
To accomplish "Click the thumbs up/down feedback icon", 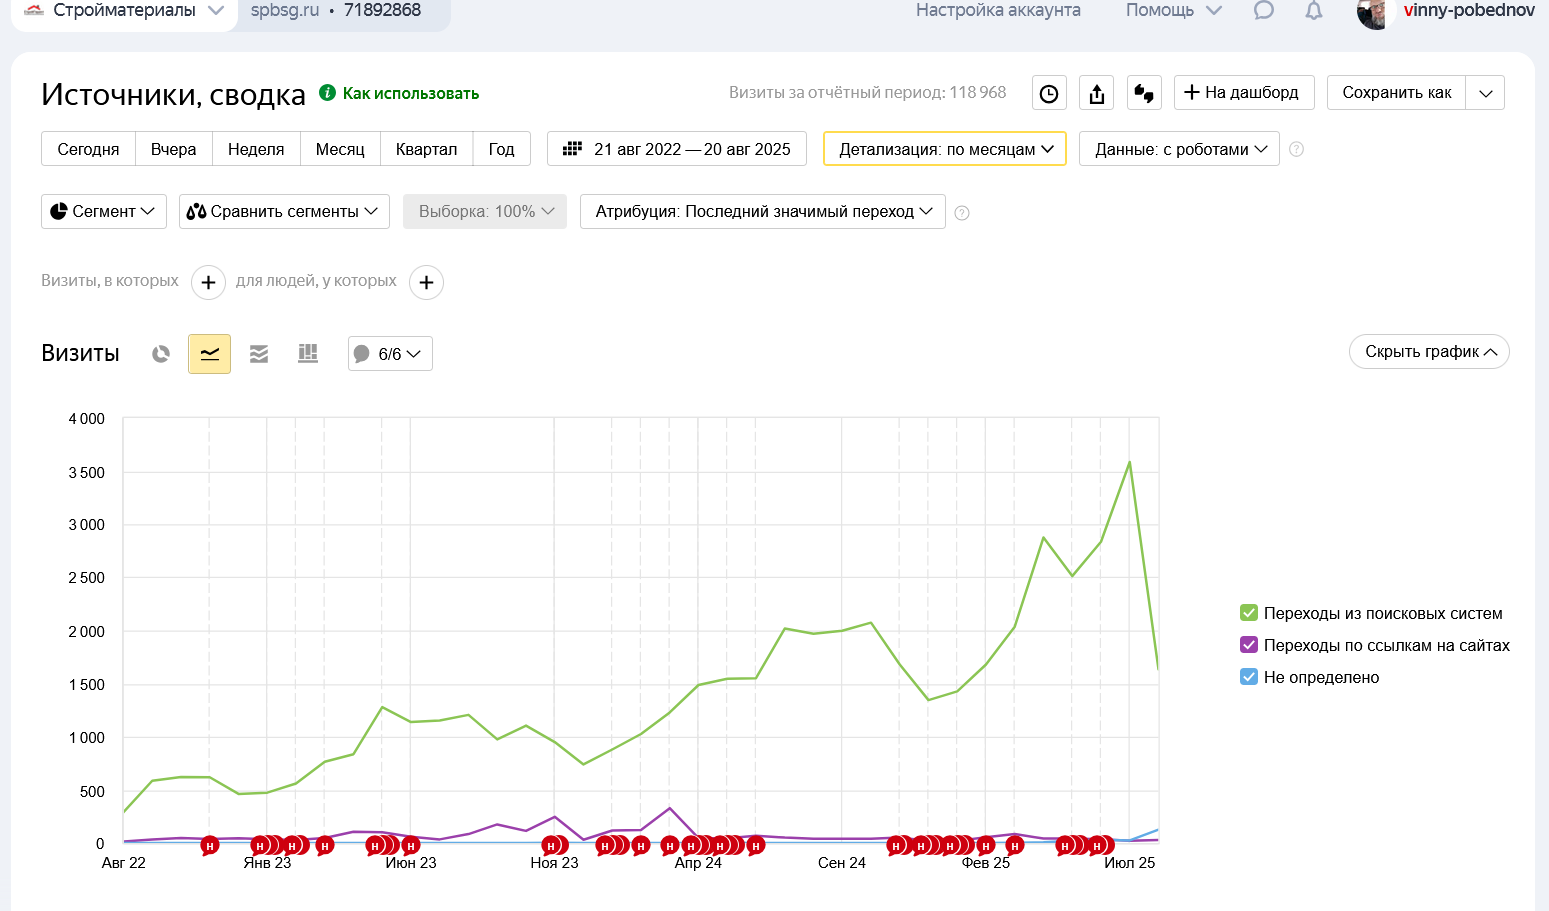I will pyautogui.click(x=1144, y=93).
